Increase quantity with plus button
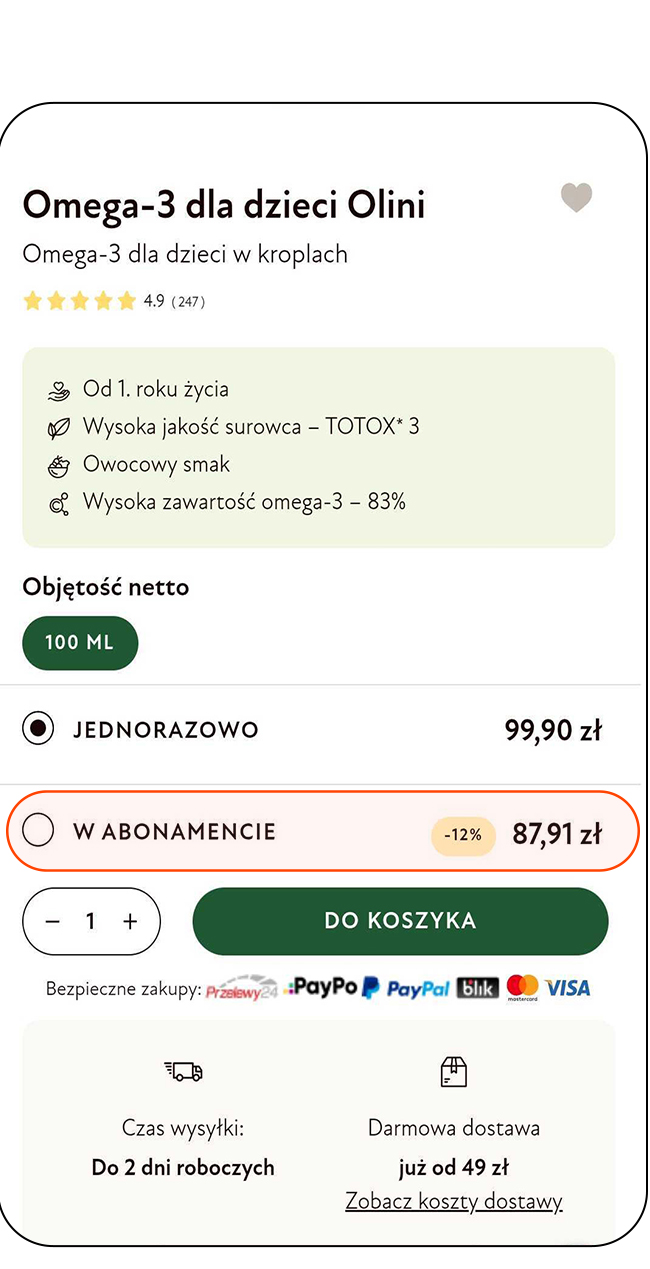This screenshot has height=1269, width=650. 130,921
